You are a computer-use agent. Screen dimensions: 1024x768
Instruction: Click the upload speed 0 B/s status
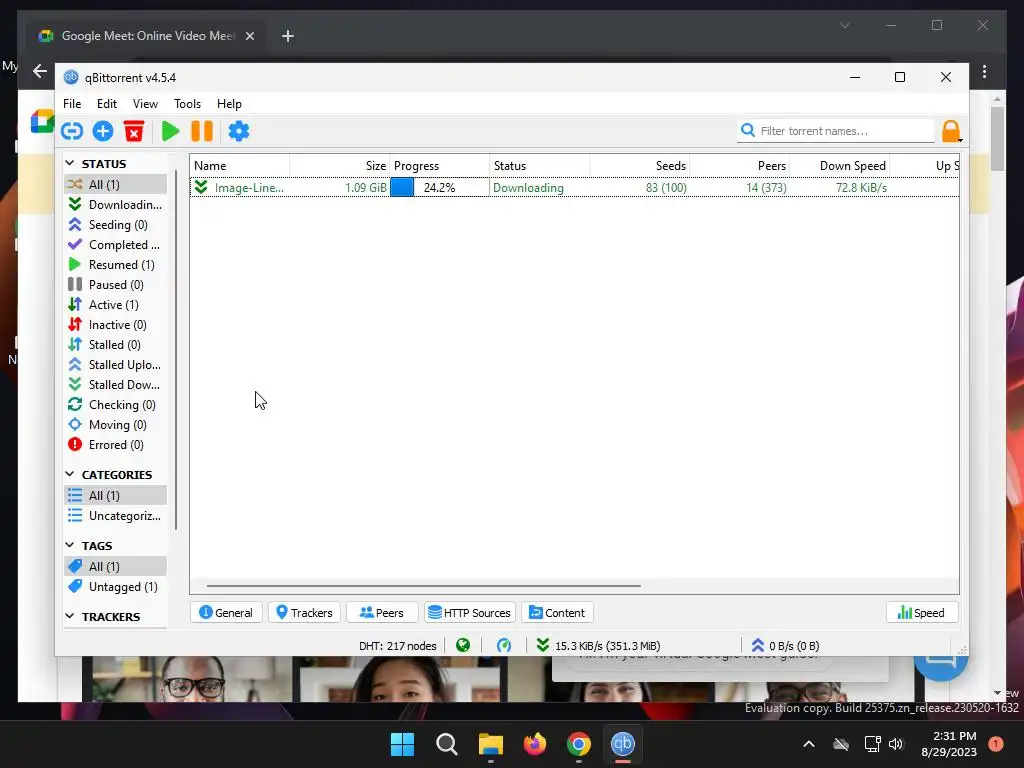coord(785,646)
